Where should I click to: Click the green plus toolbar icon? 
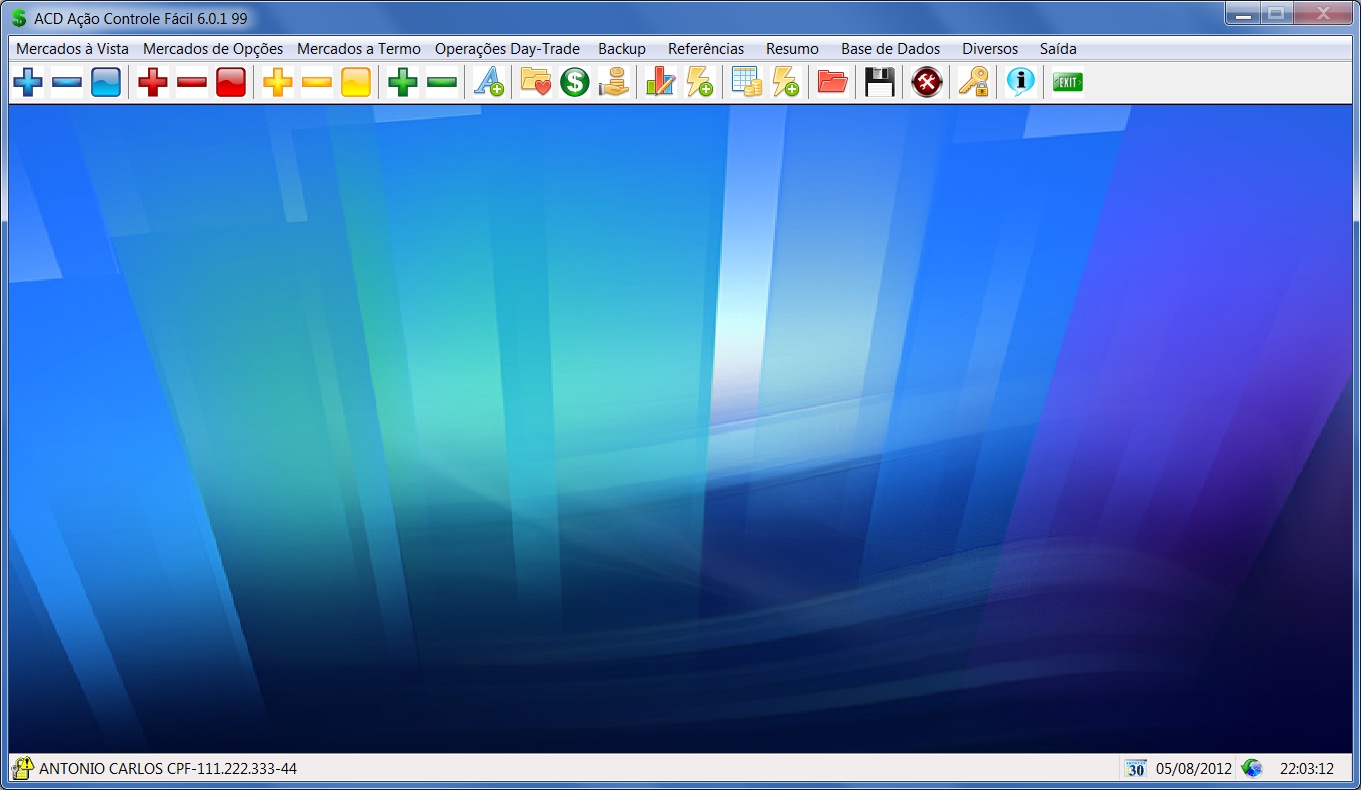coord(403,82)
